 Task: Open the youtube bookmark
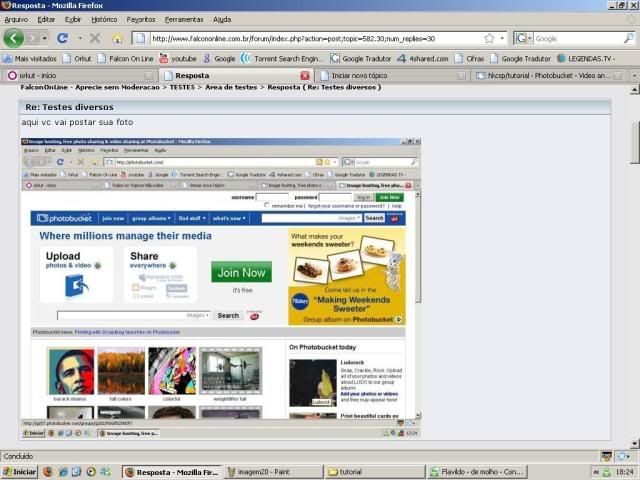pos(178,58)
